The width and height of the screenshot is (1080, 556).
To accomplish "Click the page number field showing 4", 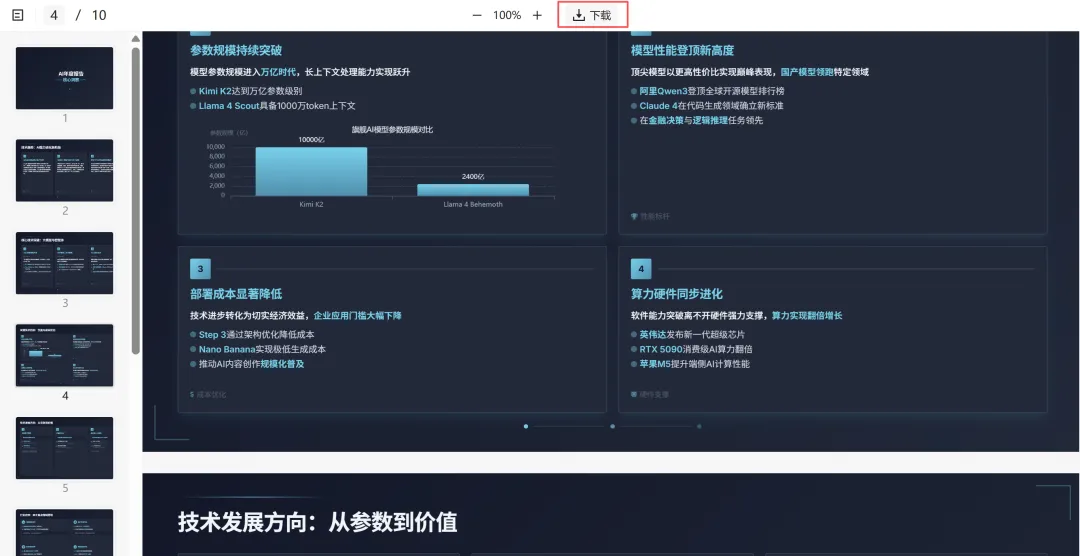I will pyautogui.click(x=54, y=15).
